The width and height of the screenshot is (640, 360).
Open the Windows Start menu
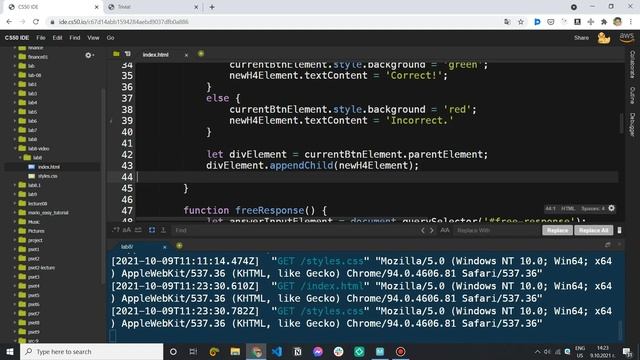[10, 351]
